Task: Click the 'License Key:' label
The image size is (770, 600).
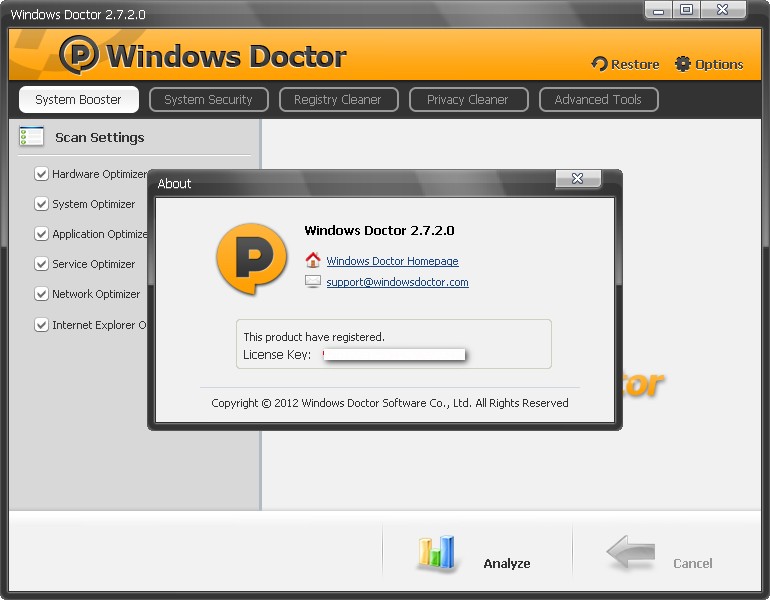Action: [x=277, y=355]
